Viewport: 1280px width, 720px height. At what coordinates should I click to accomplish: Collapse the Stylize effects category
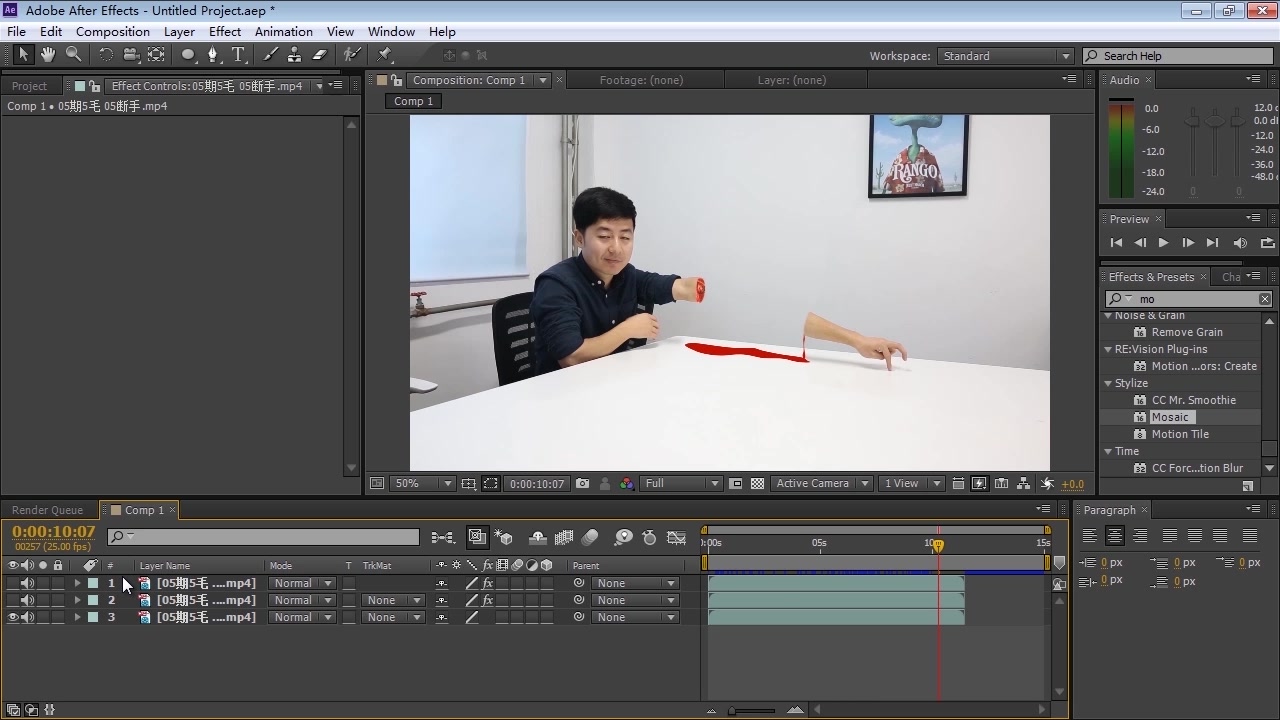(1108, 383)
